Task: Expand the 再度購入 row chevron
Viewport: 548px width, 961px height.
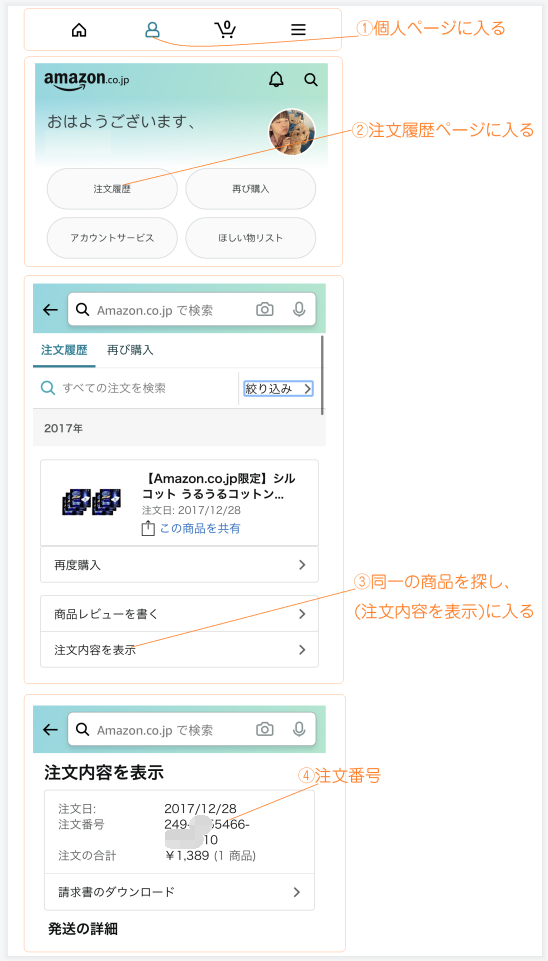Action: pos(302,565)
